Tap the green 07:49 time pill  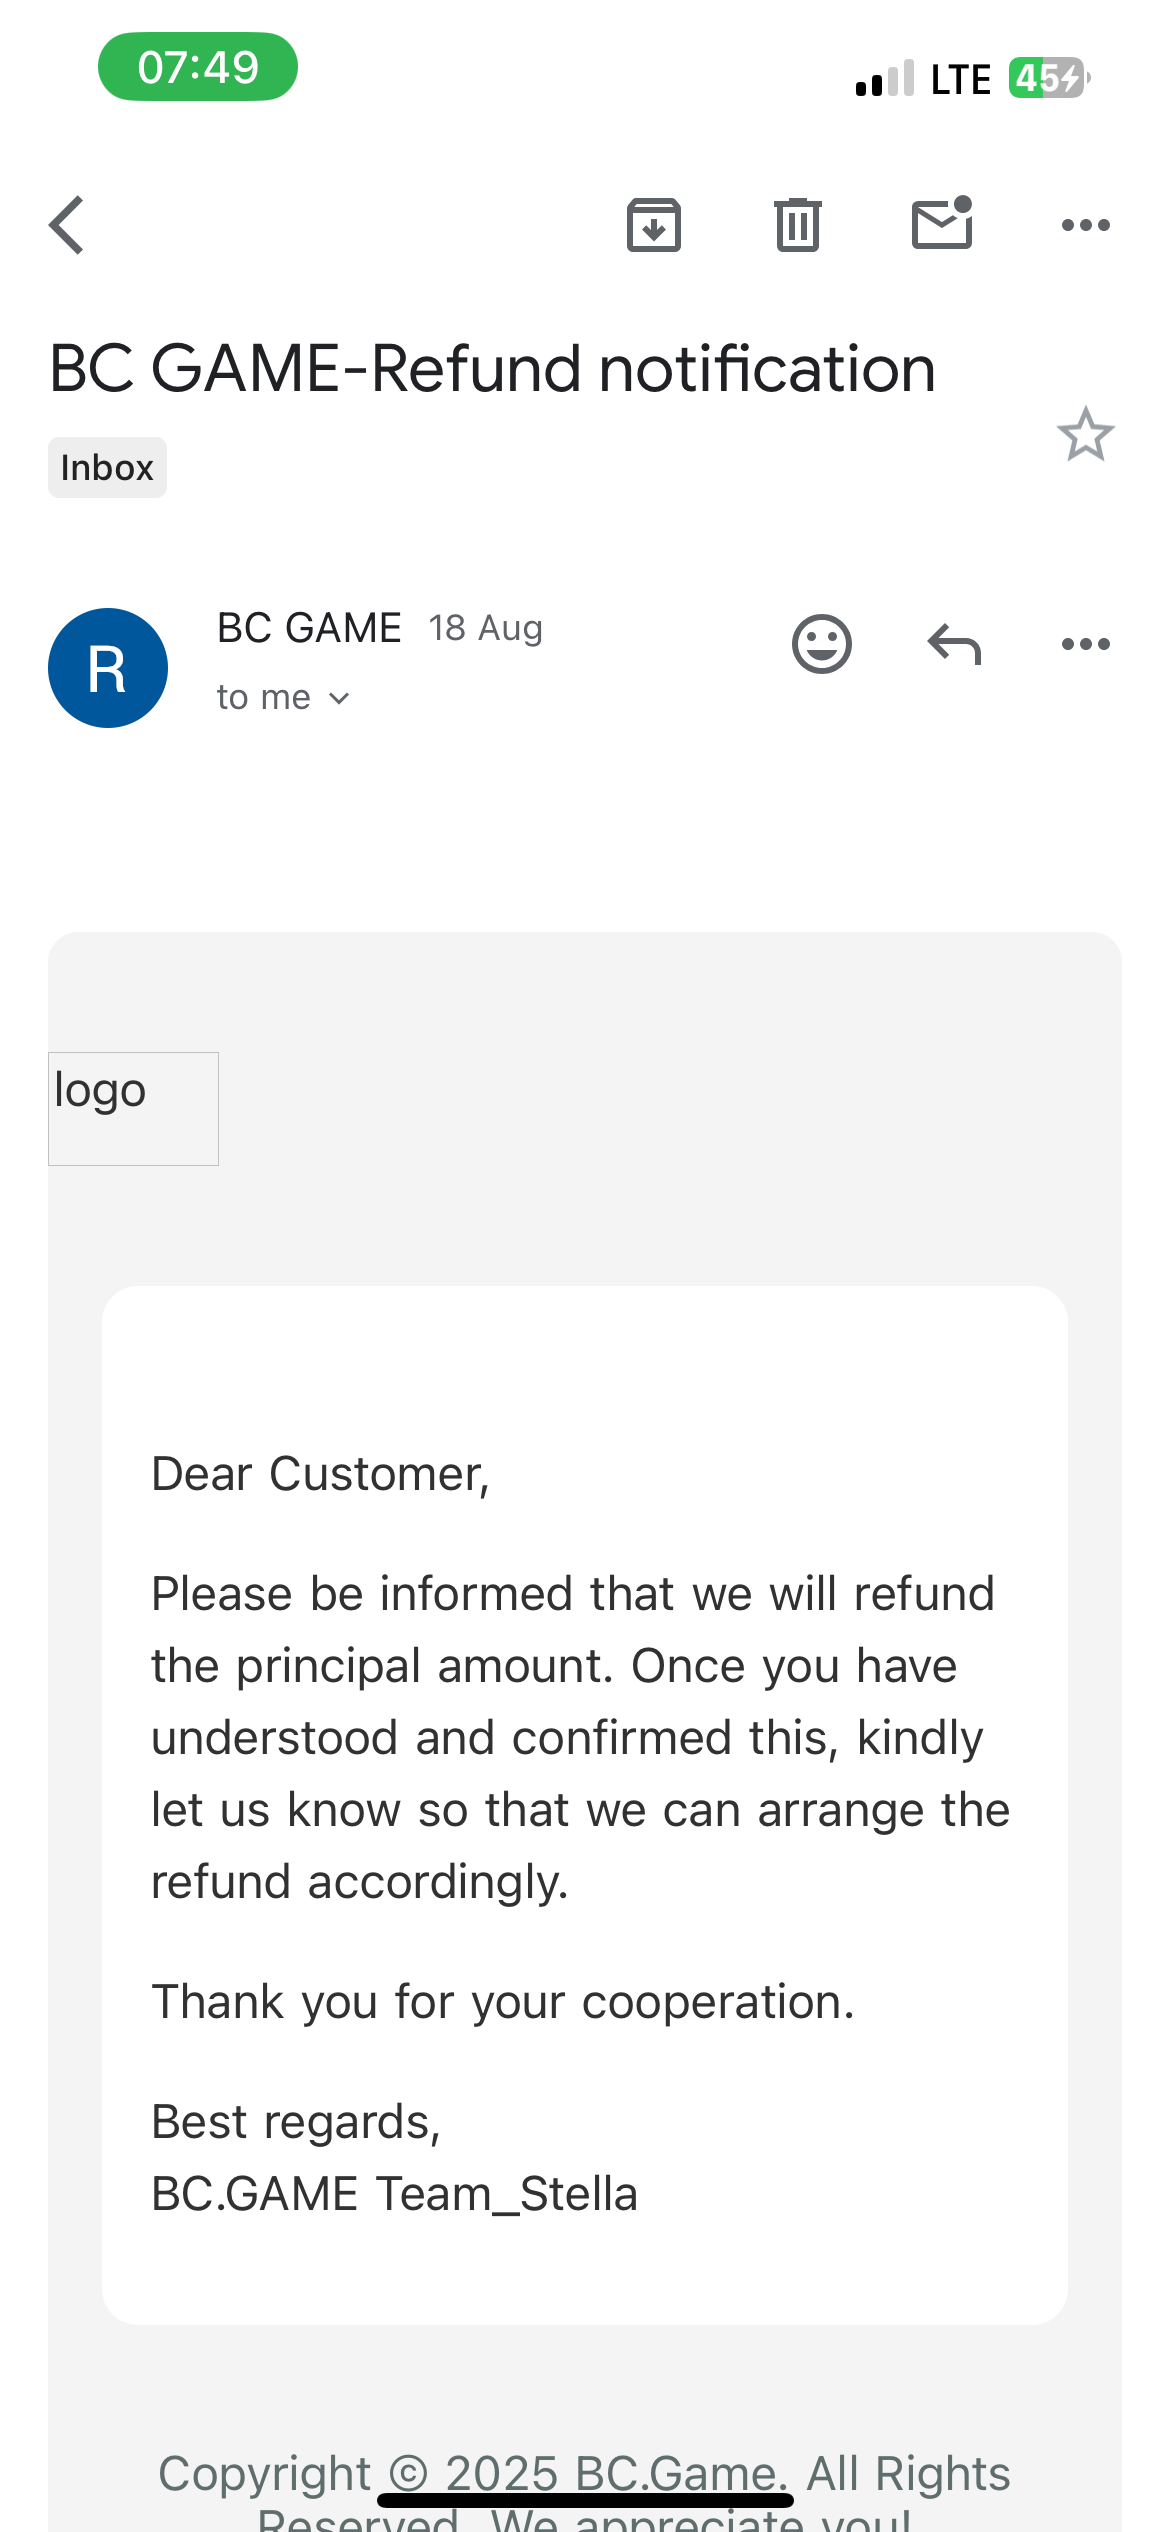[x=198, y=67]
